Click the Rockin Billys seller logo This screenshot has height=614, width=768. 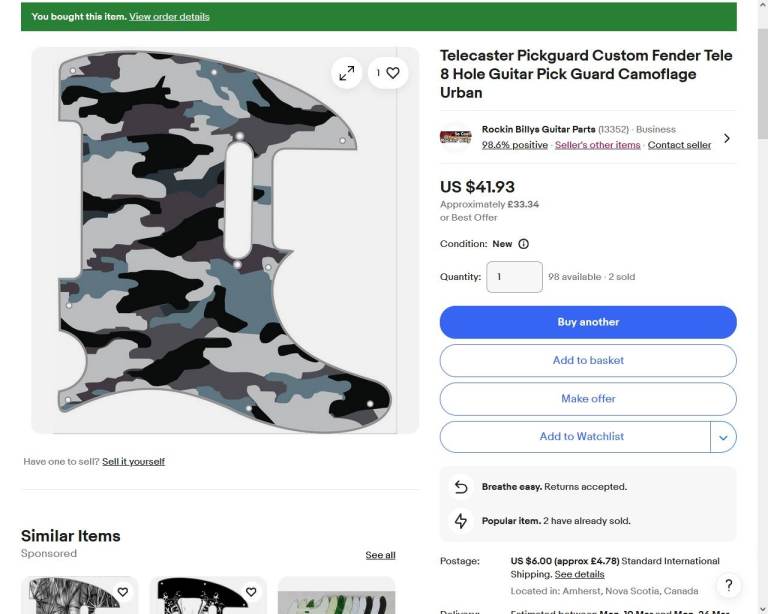(x=456, y=137)
